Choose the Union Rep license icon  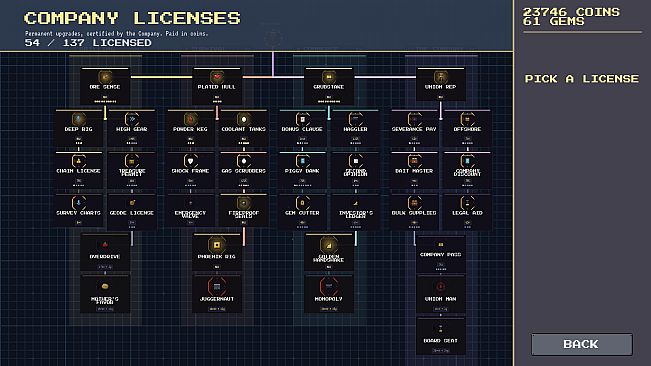click(x=441, y=77)
